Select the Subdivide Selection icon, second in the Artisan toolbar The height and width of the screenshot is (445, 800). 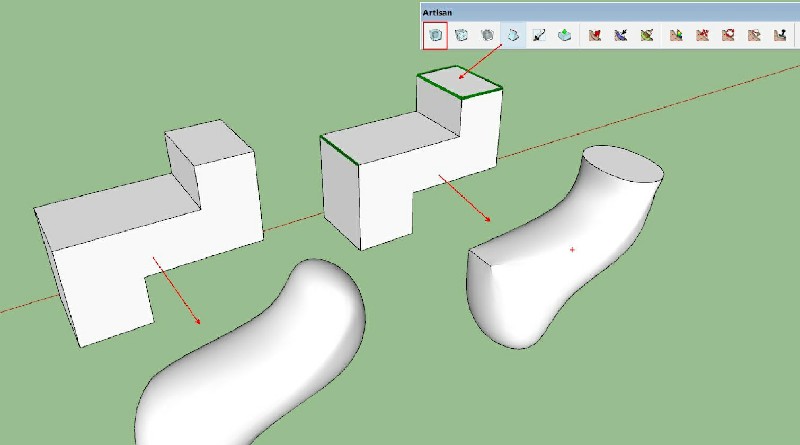[x=461, y=35]
